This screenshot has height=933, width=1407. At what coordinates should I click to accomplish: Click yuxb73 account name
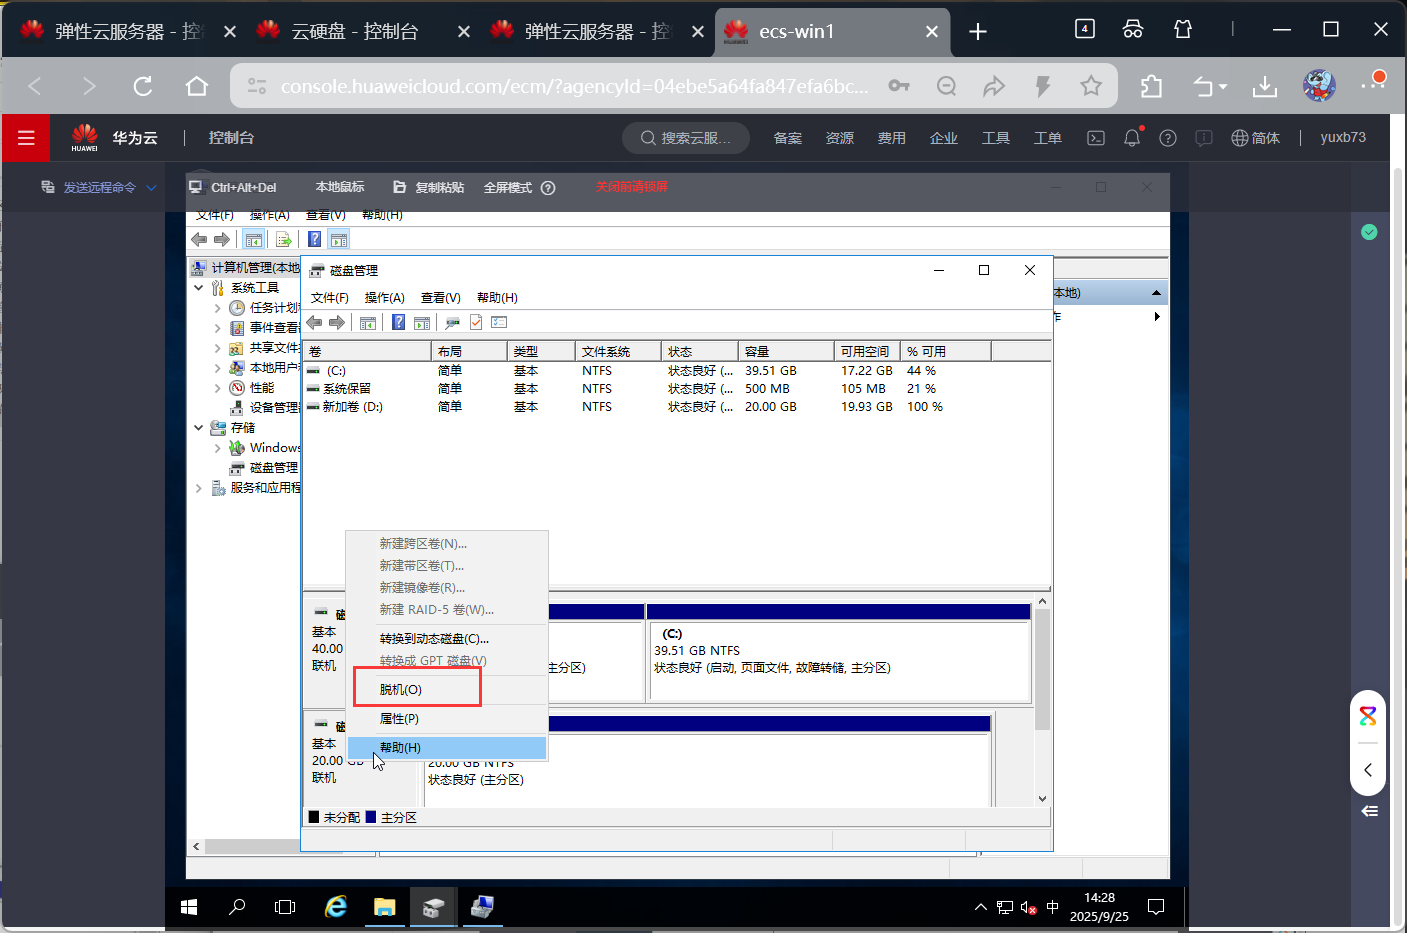point(1343,138)
